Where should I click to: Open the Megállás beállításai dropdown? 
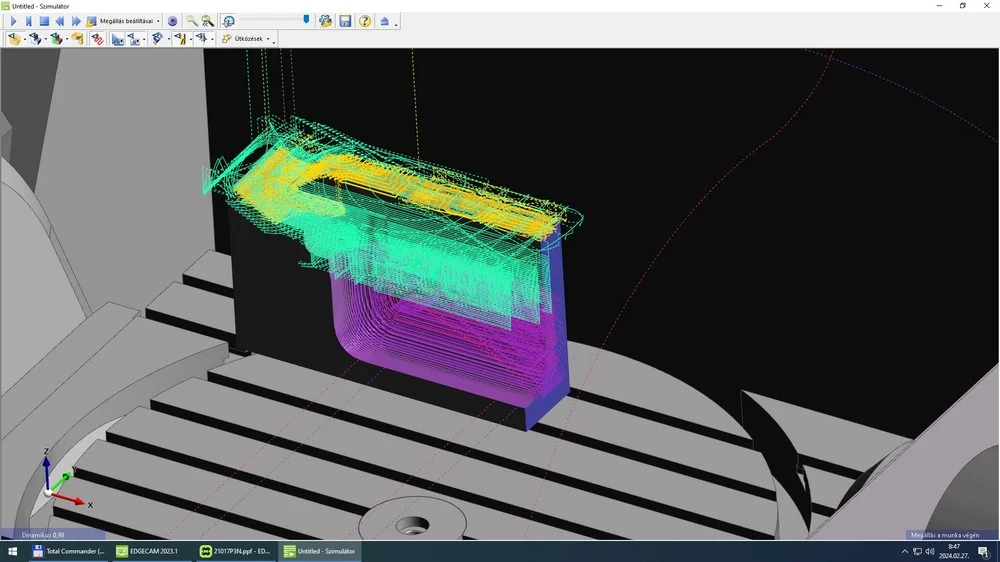coord(158,21)
